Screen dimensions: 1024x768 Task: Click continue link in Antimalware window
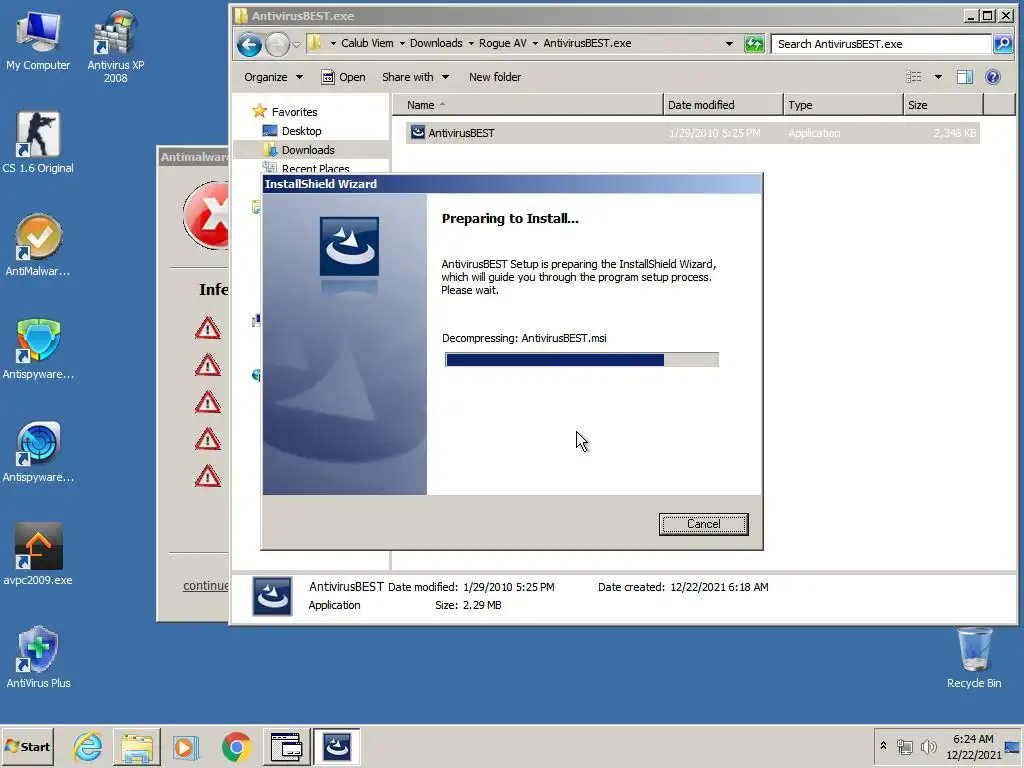[206, 585]
